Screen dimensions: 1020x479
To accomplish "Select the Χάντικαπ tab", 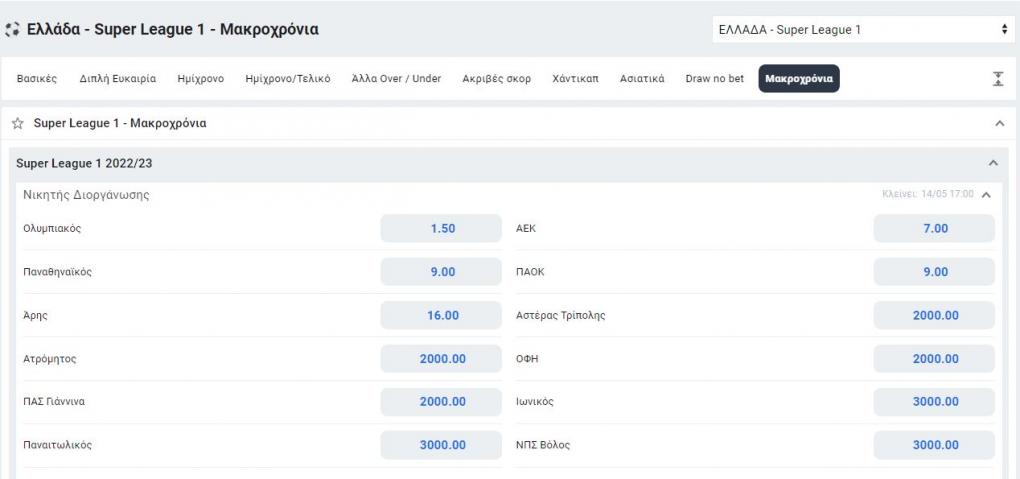I will 575,79.
